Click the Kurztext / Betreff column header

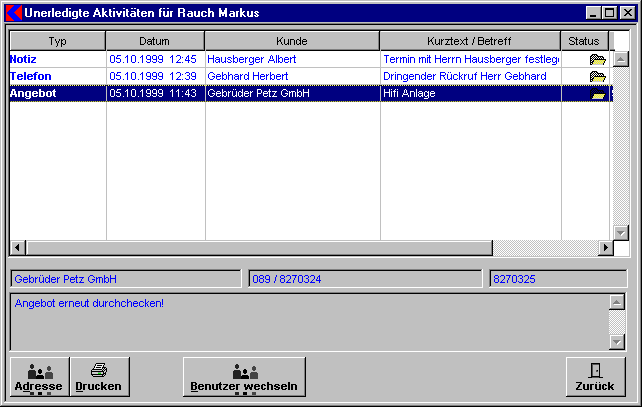pos(469,41)
